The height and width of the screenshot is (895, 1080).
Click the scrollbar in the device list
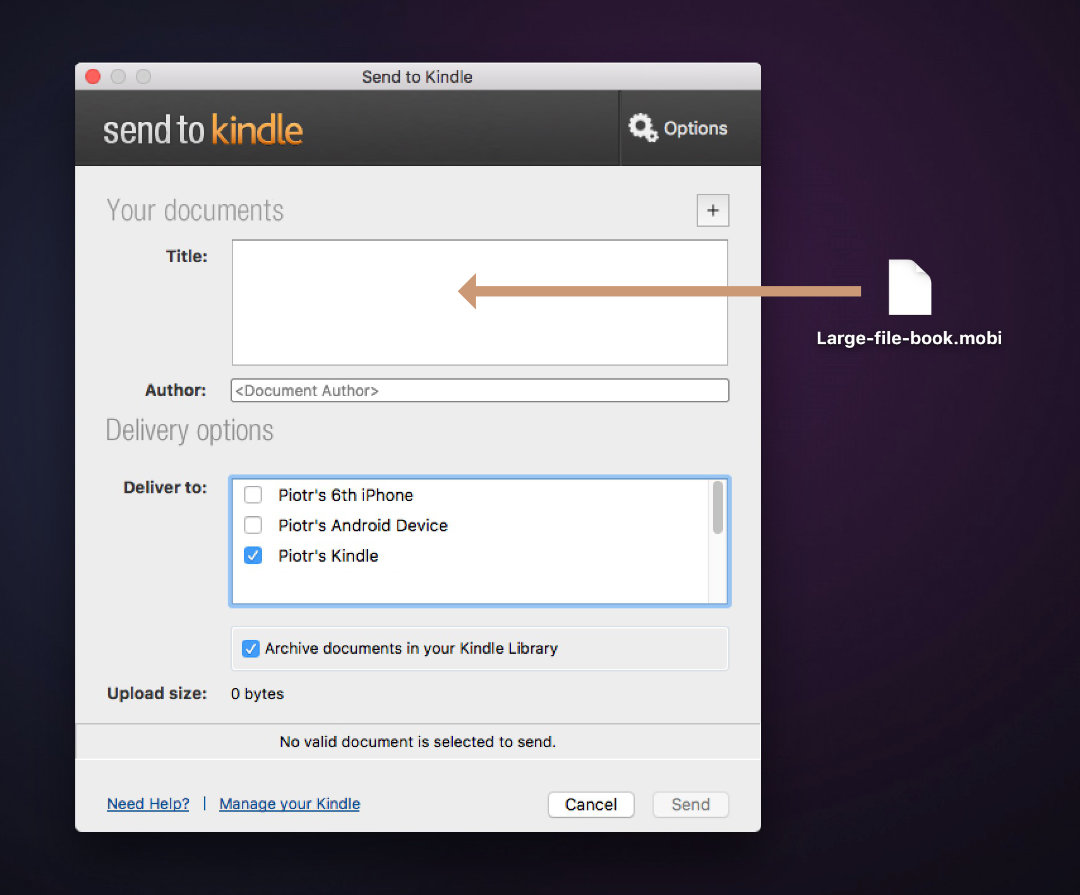pos(718,510)
